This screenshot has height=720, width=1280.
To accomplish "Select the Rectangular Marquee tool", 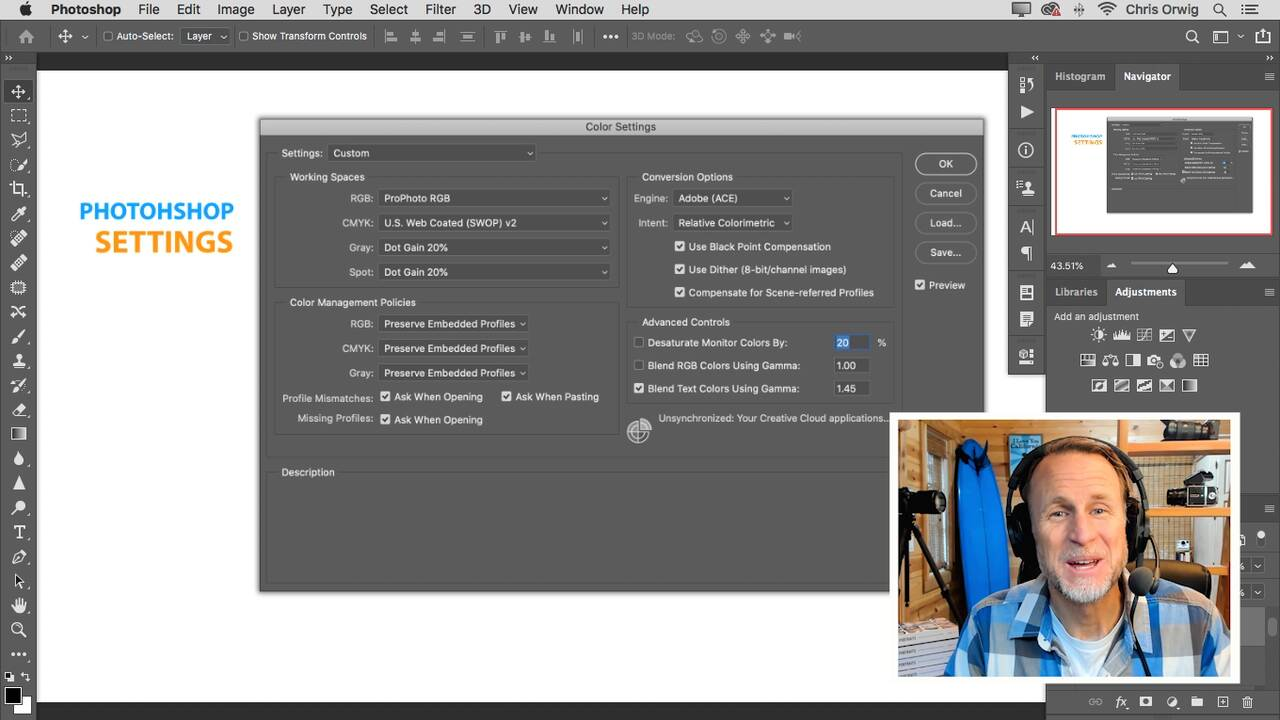I will (x=18, y=116).
